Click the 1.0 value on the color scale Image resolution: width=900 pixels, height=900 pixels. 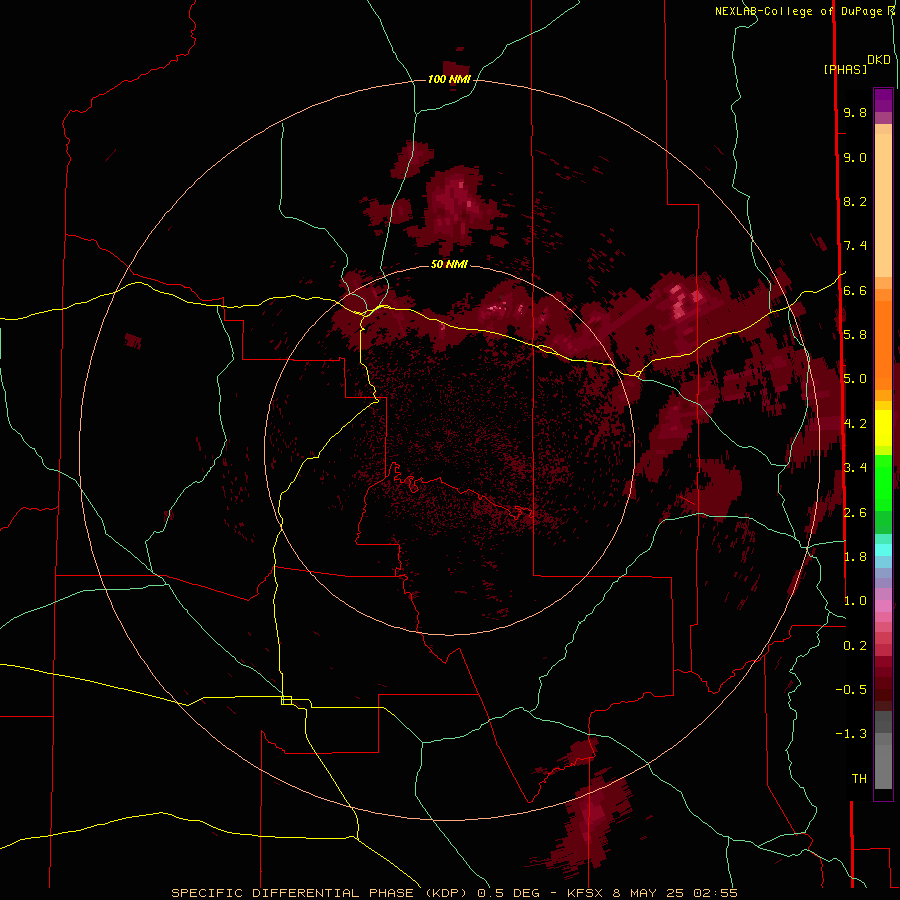(855, 601)
